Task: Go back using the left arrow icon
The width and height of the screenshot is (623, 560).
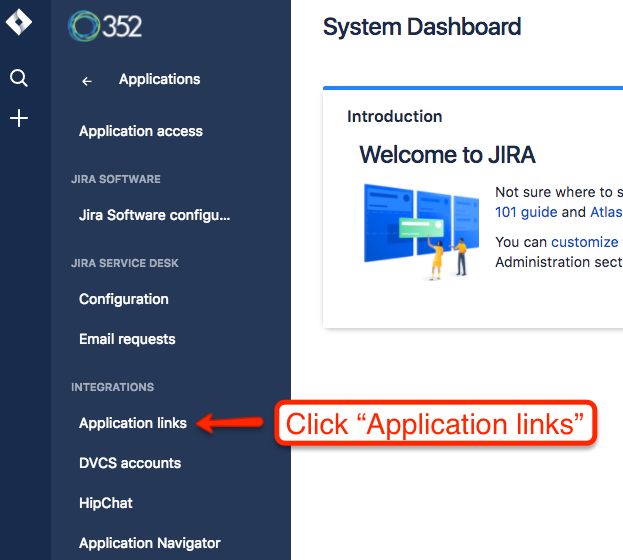Action: point(87,81)
